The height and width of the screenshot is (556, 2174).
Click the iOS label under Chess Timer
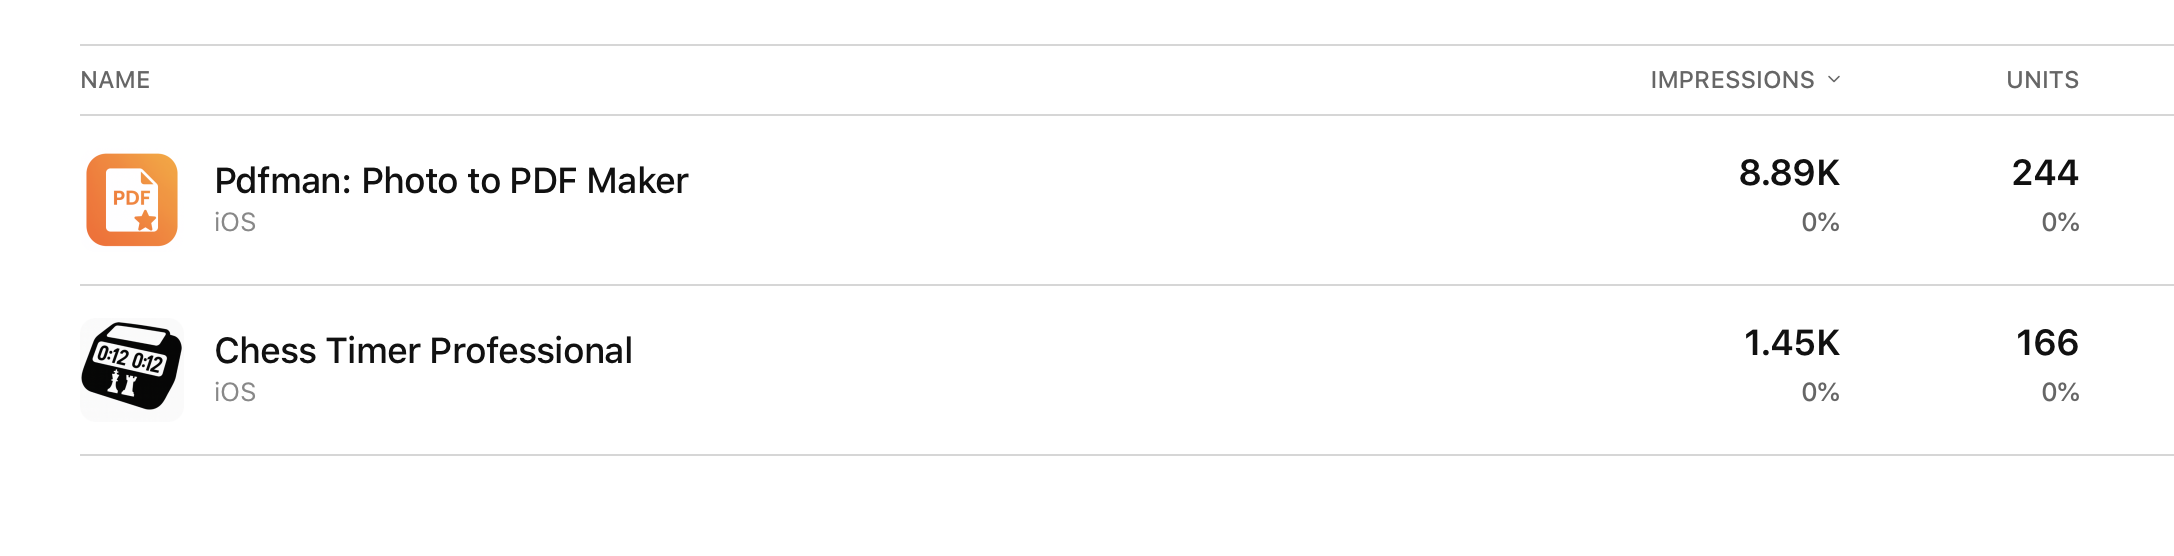tap(235, 392)
